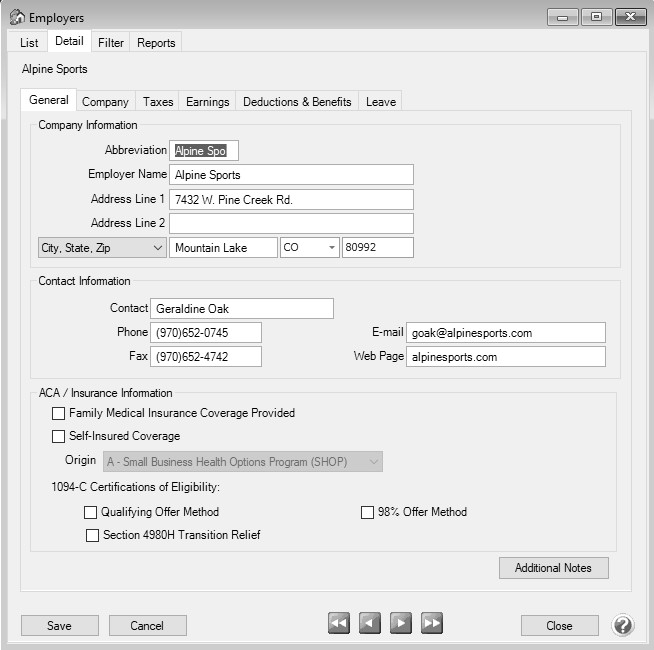This screenshot has height=650, width=654.
Task: Jump to the first employer record
Action: click(x=339, y=624)
